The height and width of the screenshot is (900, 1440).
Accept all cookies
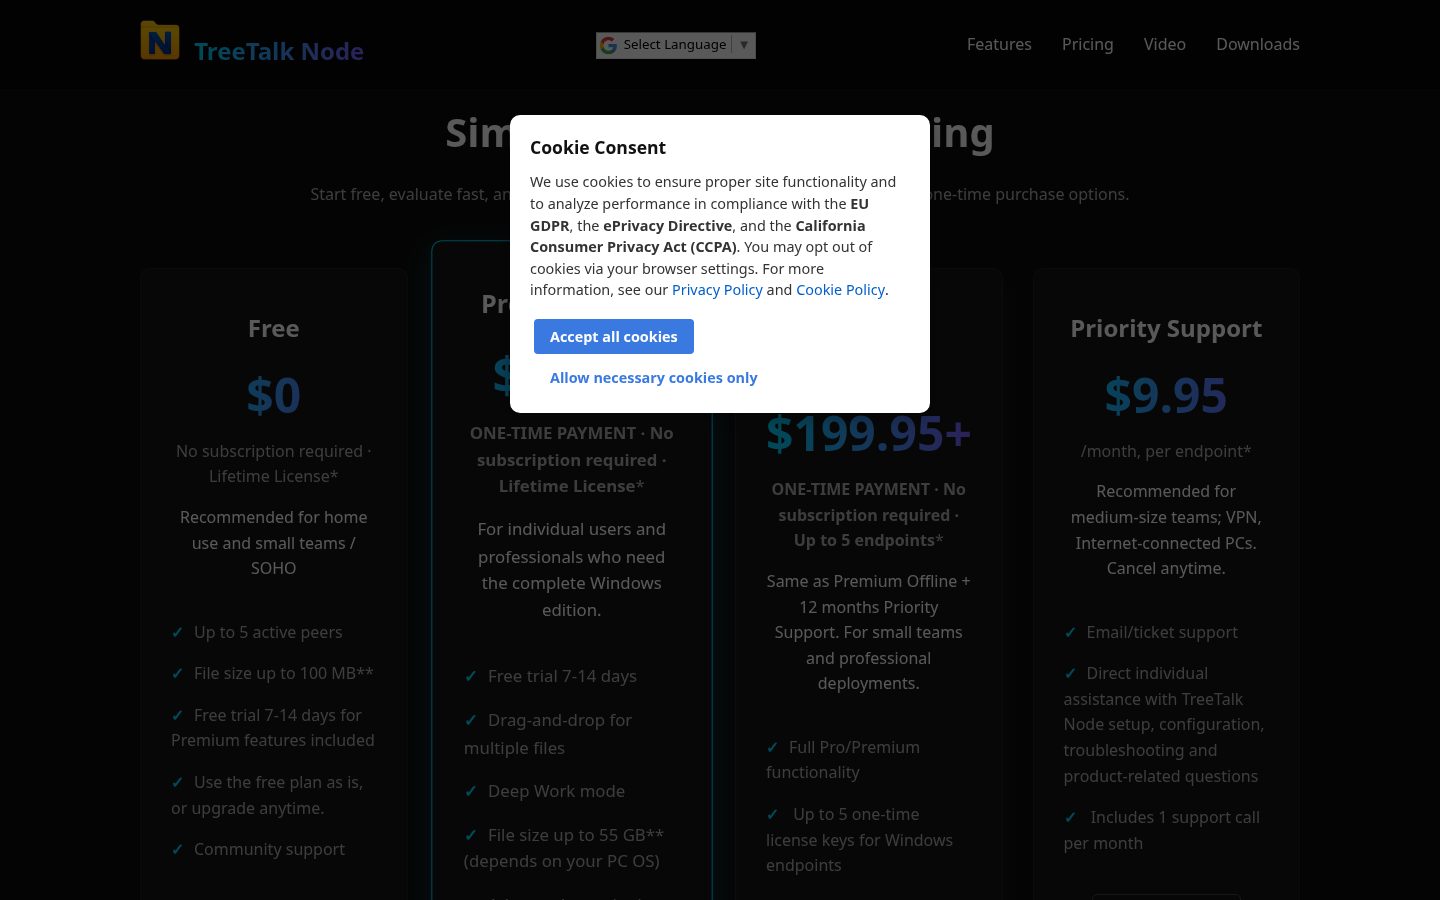tap(614, 337)
